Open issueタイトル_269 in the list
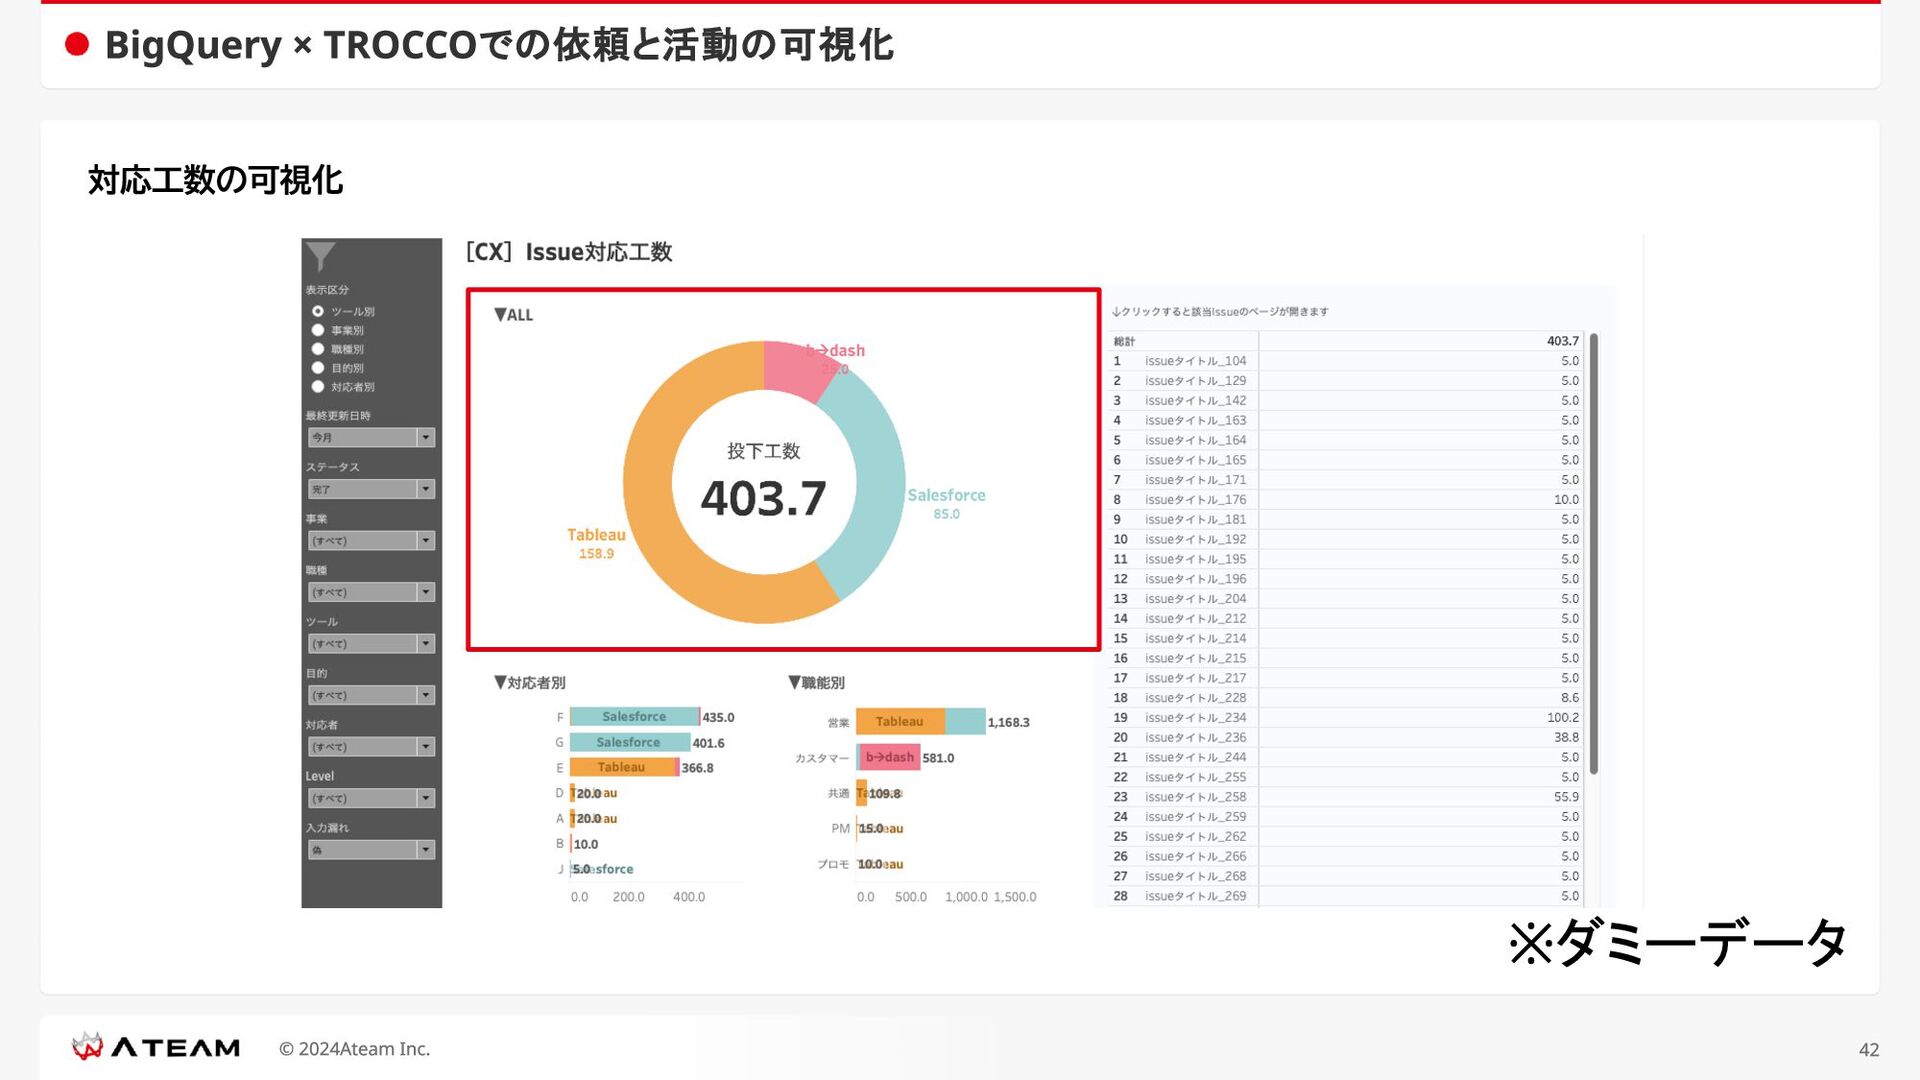This screenshot has height=1080, width=1920. pyautogui.click(x=1196, y=896)
